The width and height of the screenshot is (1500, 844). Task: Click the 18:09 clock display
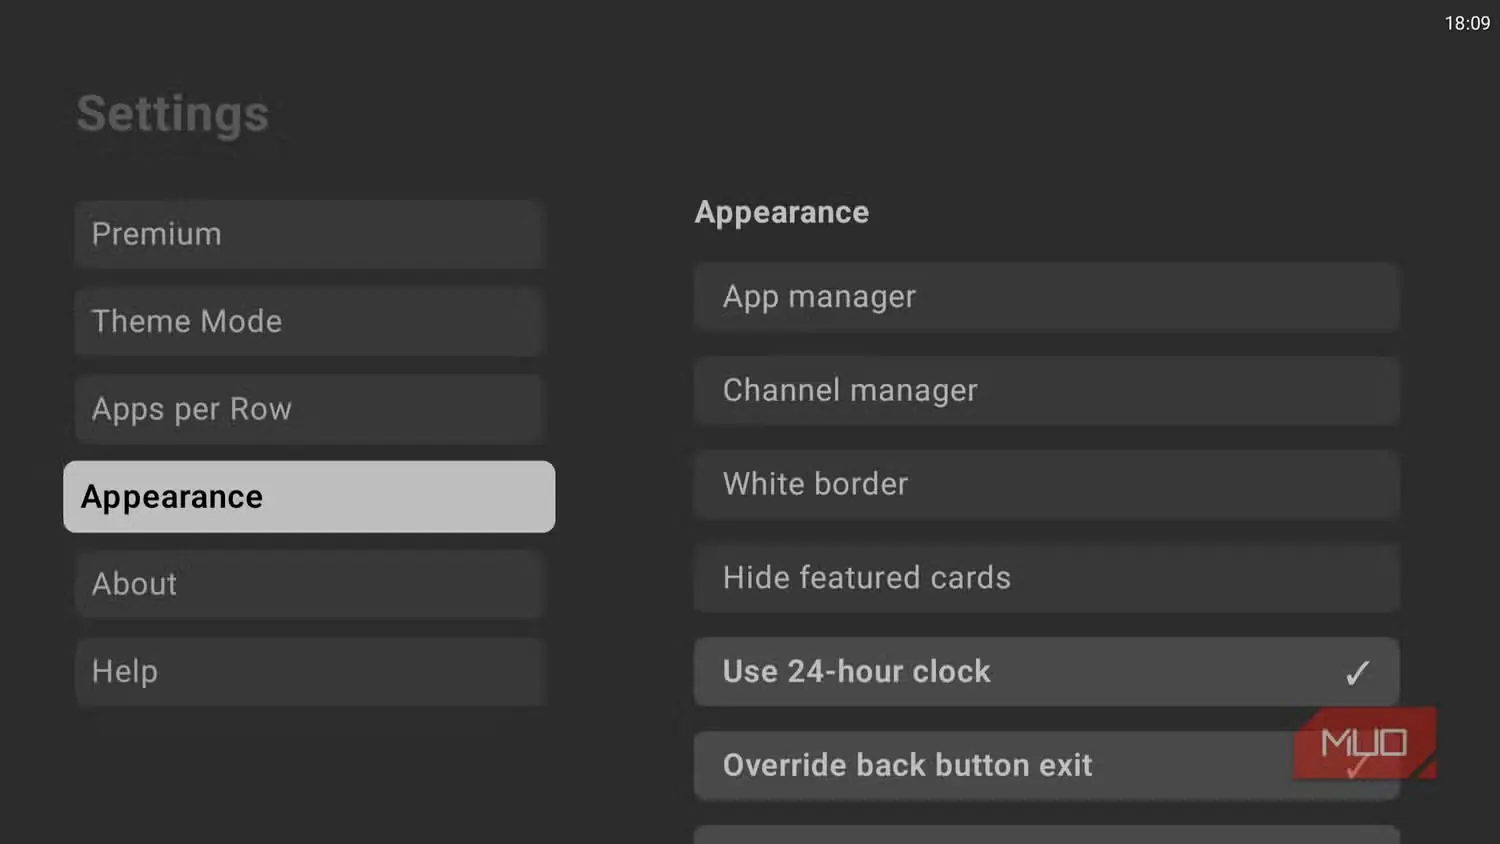[1467, 23]
